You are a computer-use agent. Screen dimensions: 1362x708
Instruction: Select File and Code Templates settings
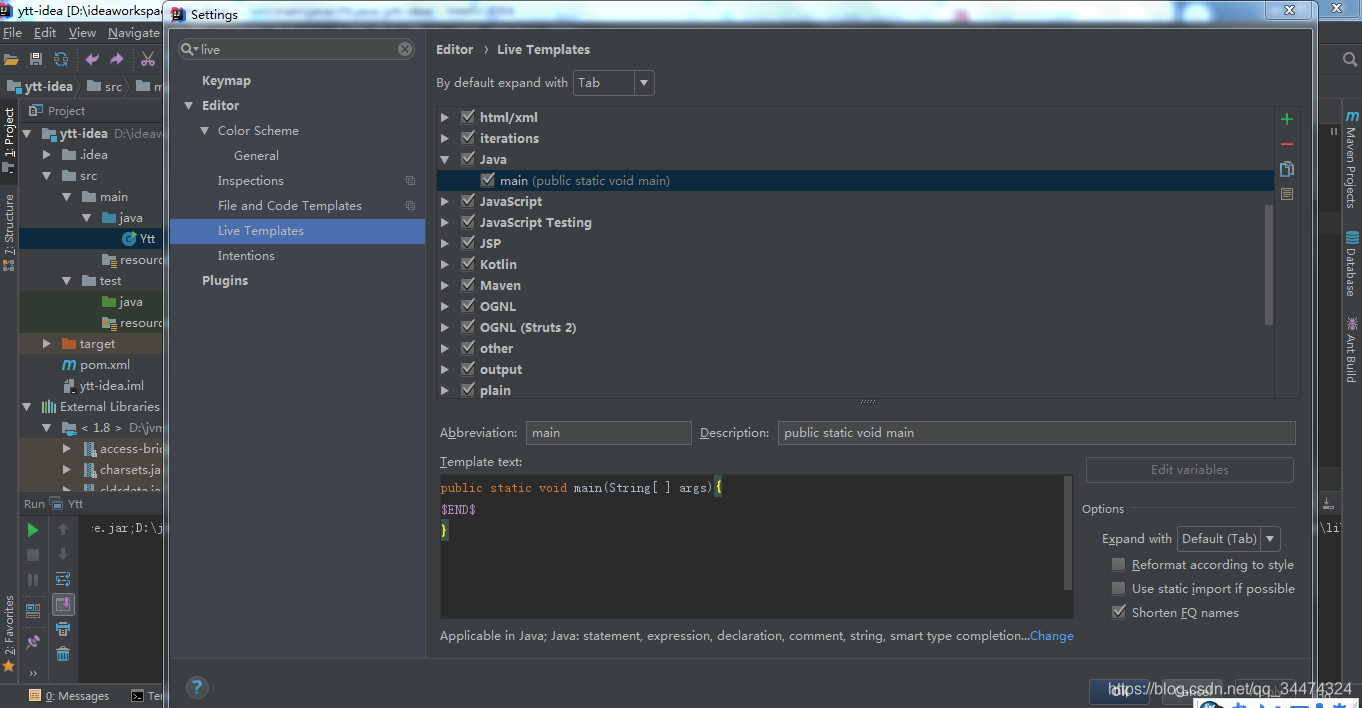(x=290, y=206)
